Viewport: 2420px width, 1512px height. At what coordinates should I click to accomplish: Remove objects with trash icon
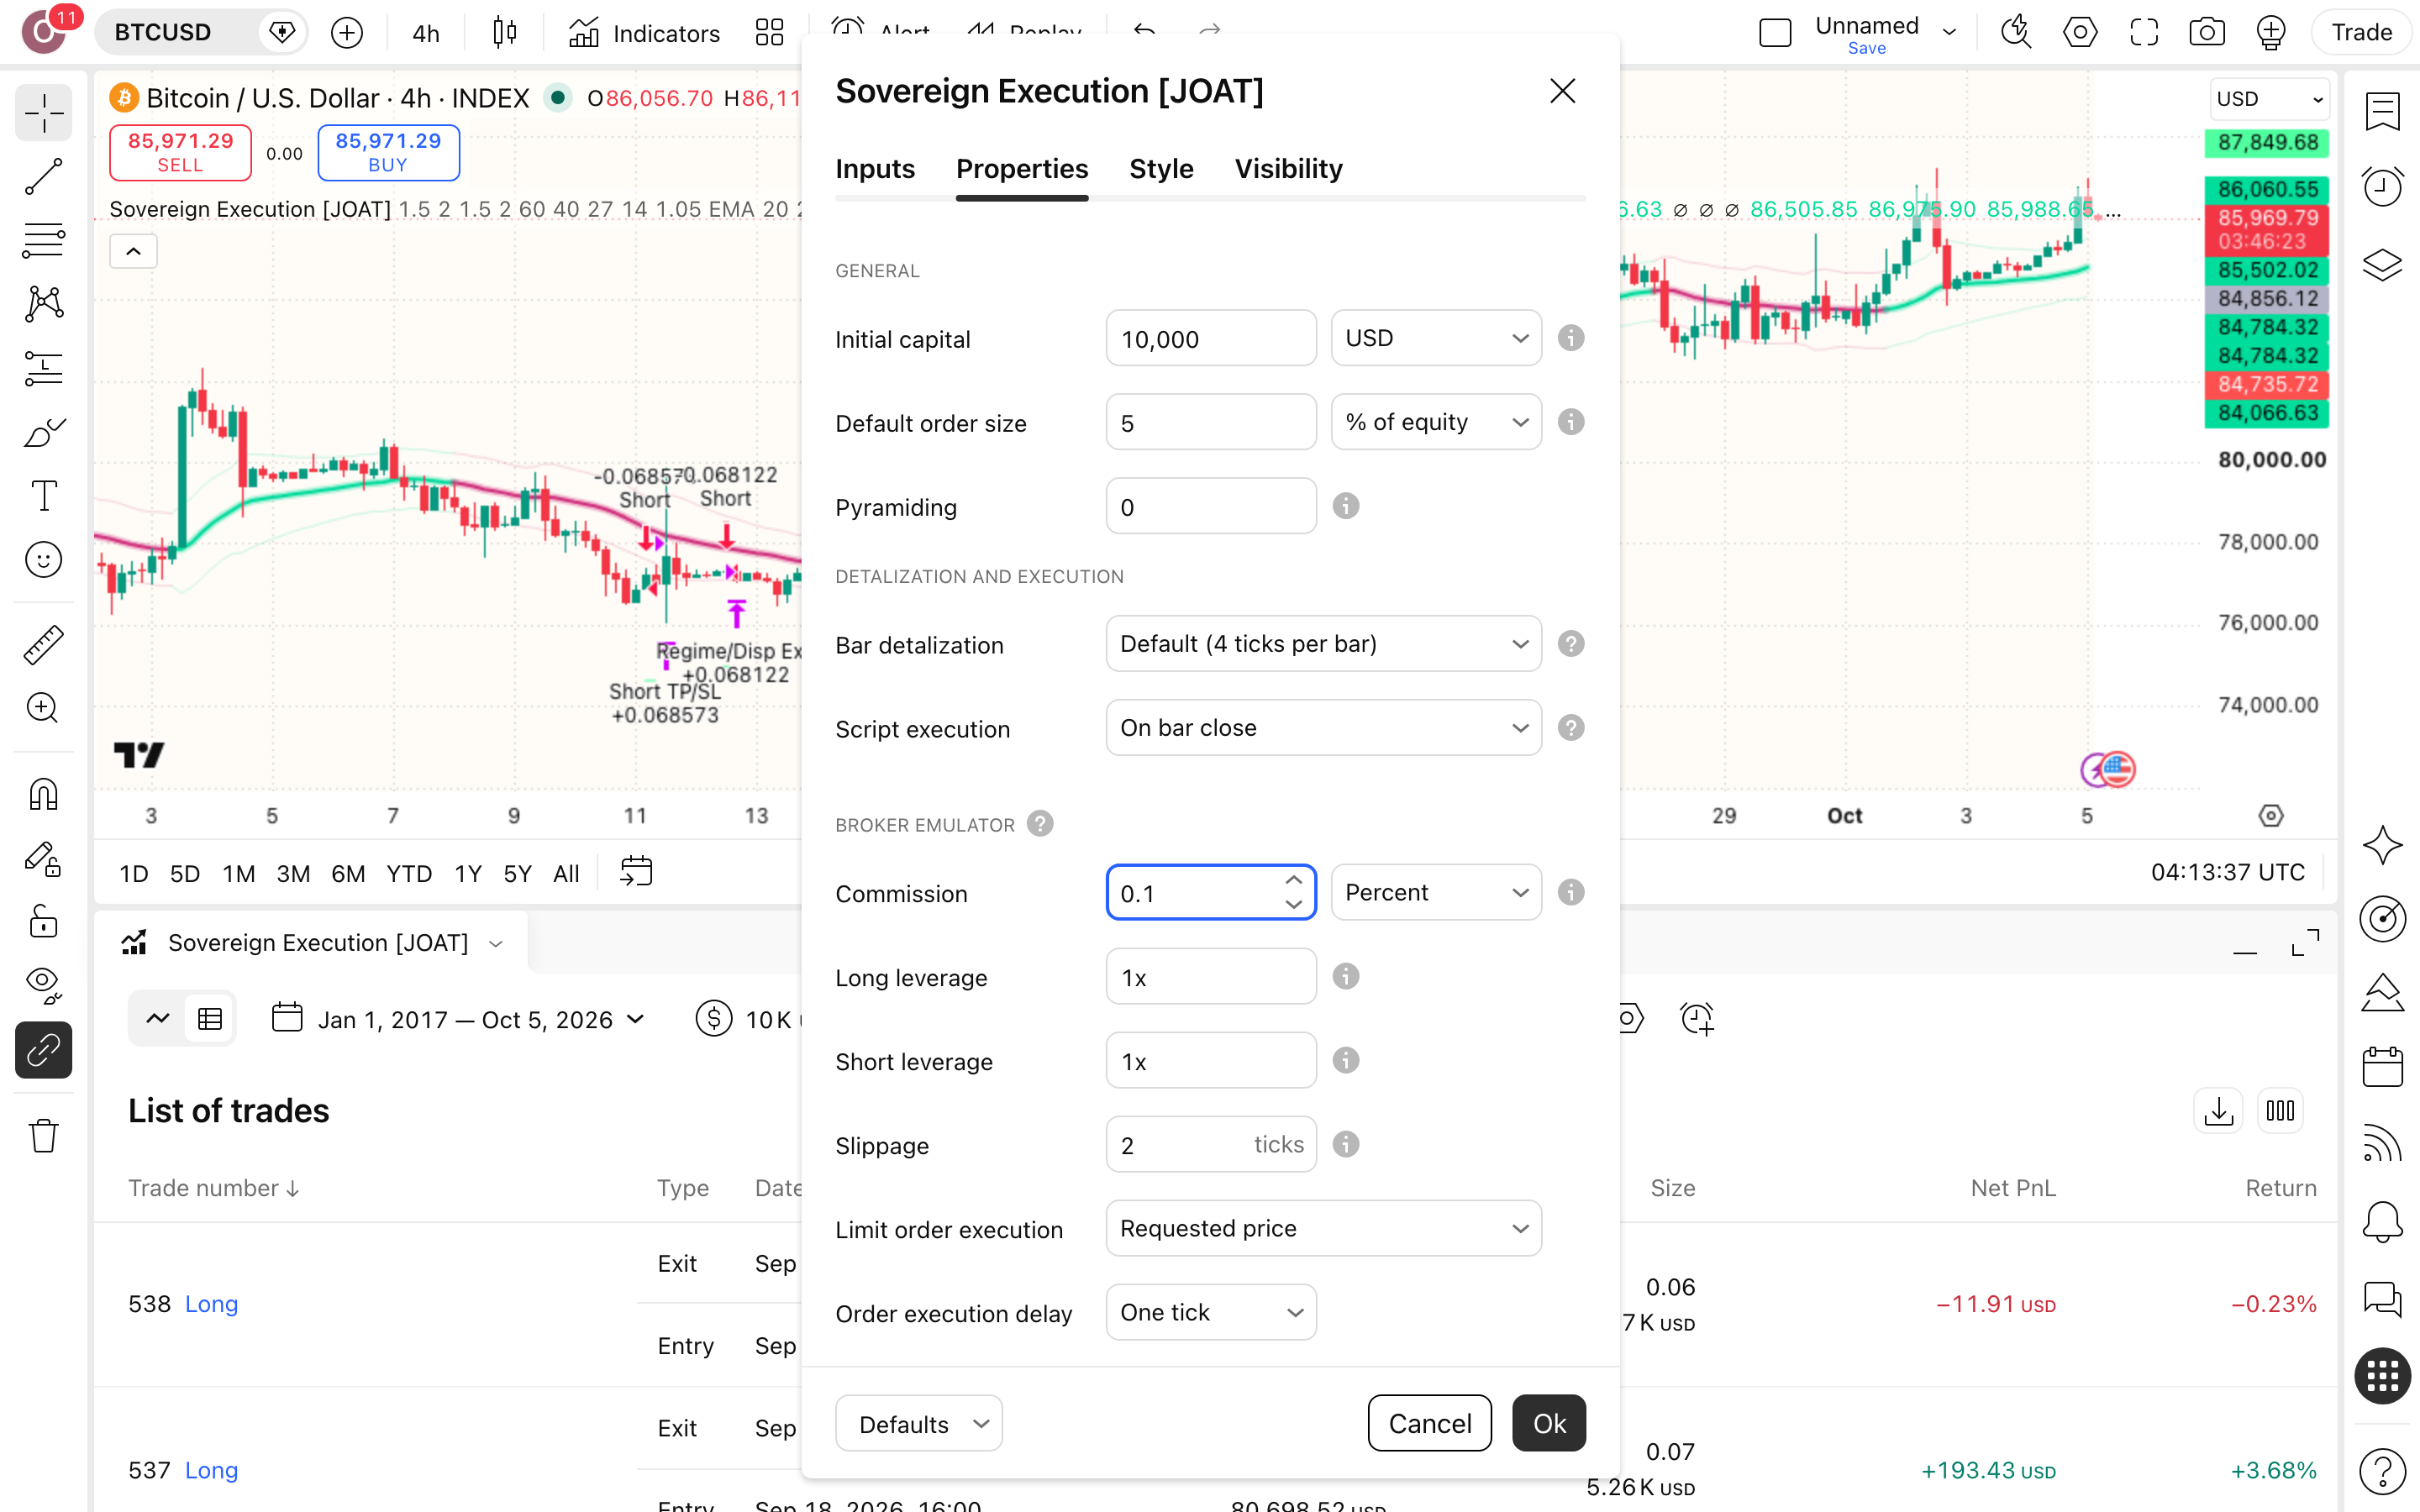click(x=43, y=1136)
